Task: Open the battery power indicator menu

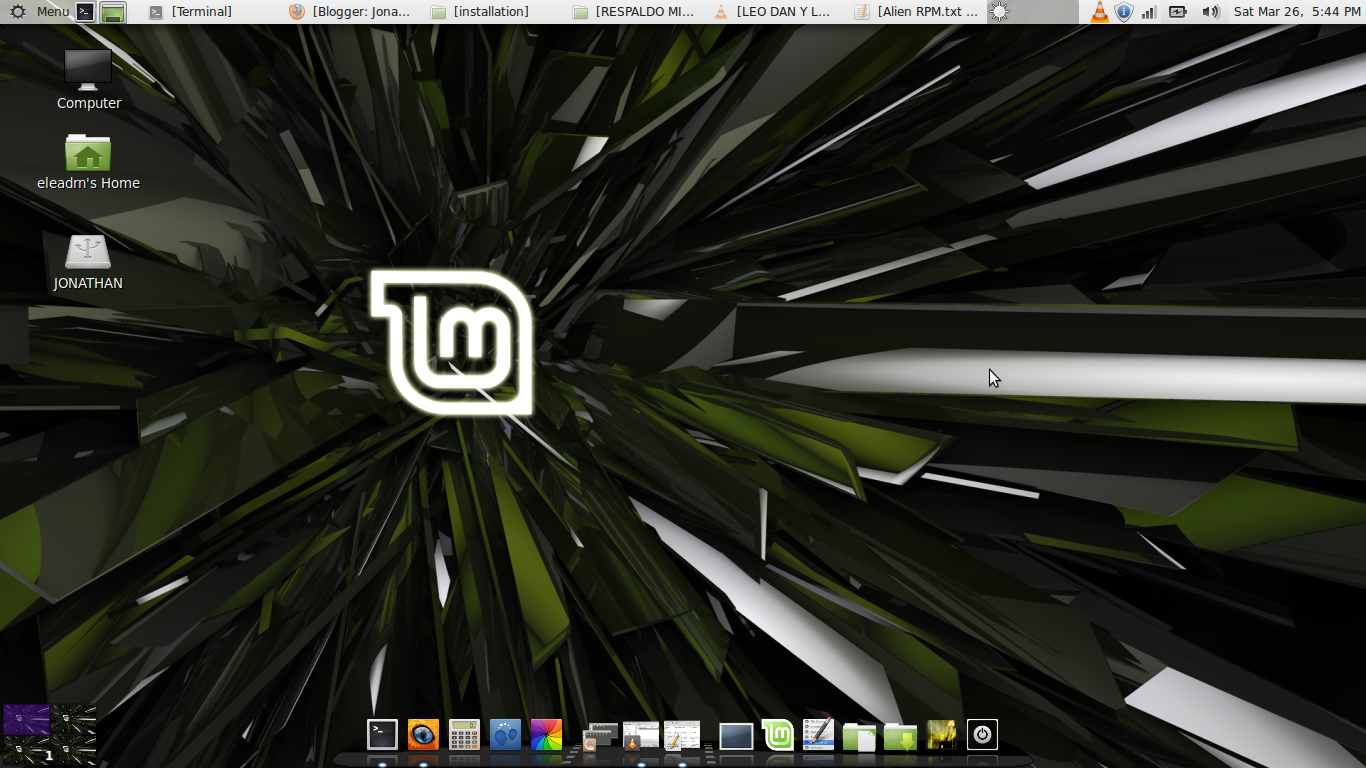Action: 1178,12
